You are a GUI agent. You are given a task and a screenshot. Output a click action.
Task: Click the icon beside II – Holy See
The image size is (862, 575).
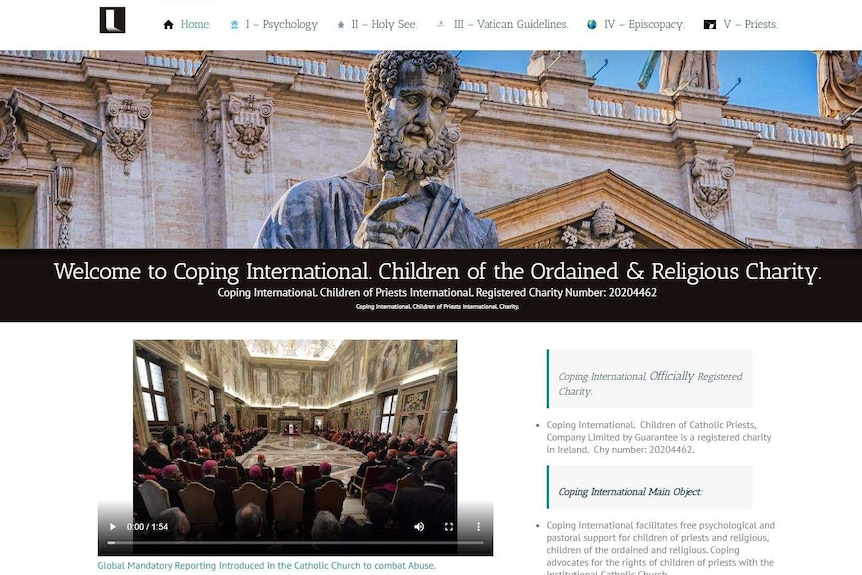point(341,24)
